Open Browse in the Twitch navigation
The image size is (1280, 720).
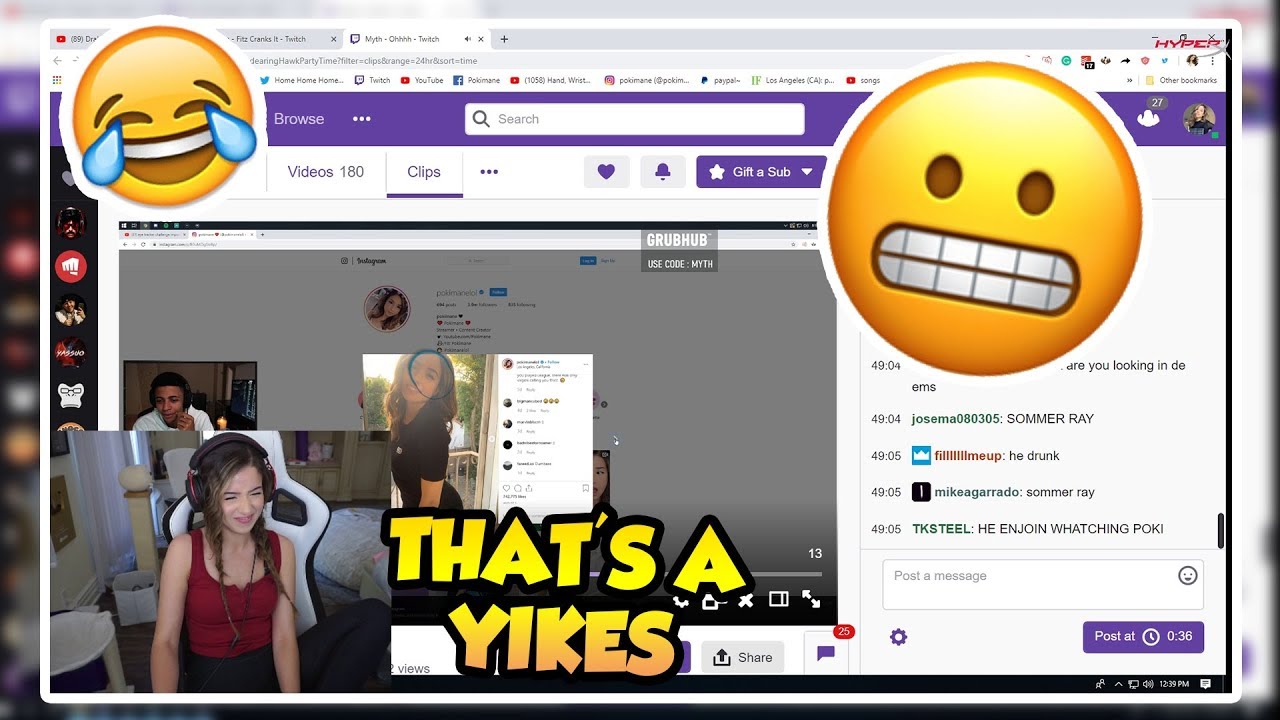pyautogui.click(x=299, y=119)
